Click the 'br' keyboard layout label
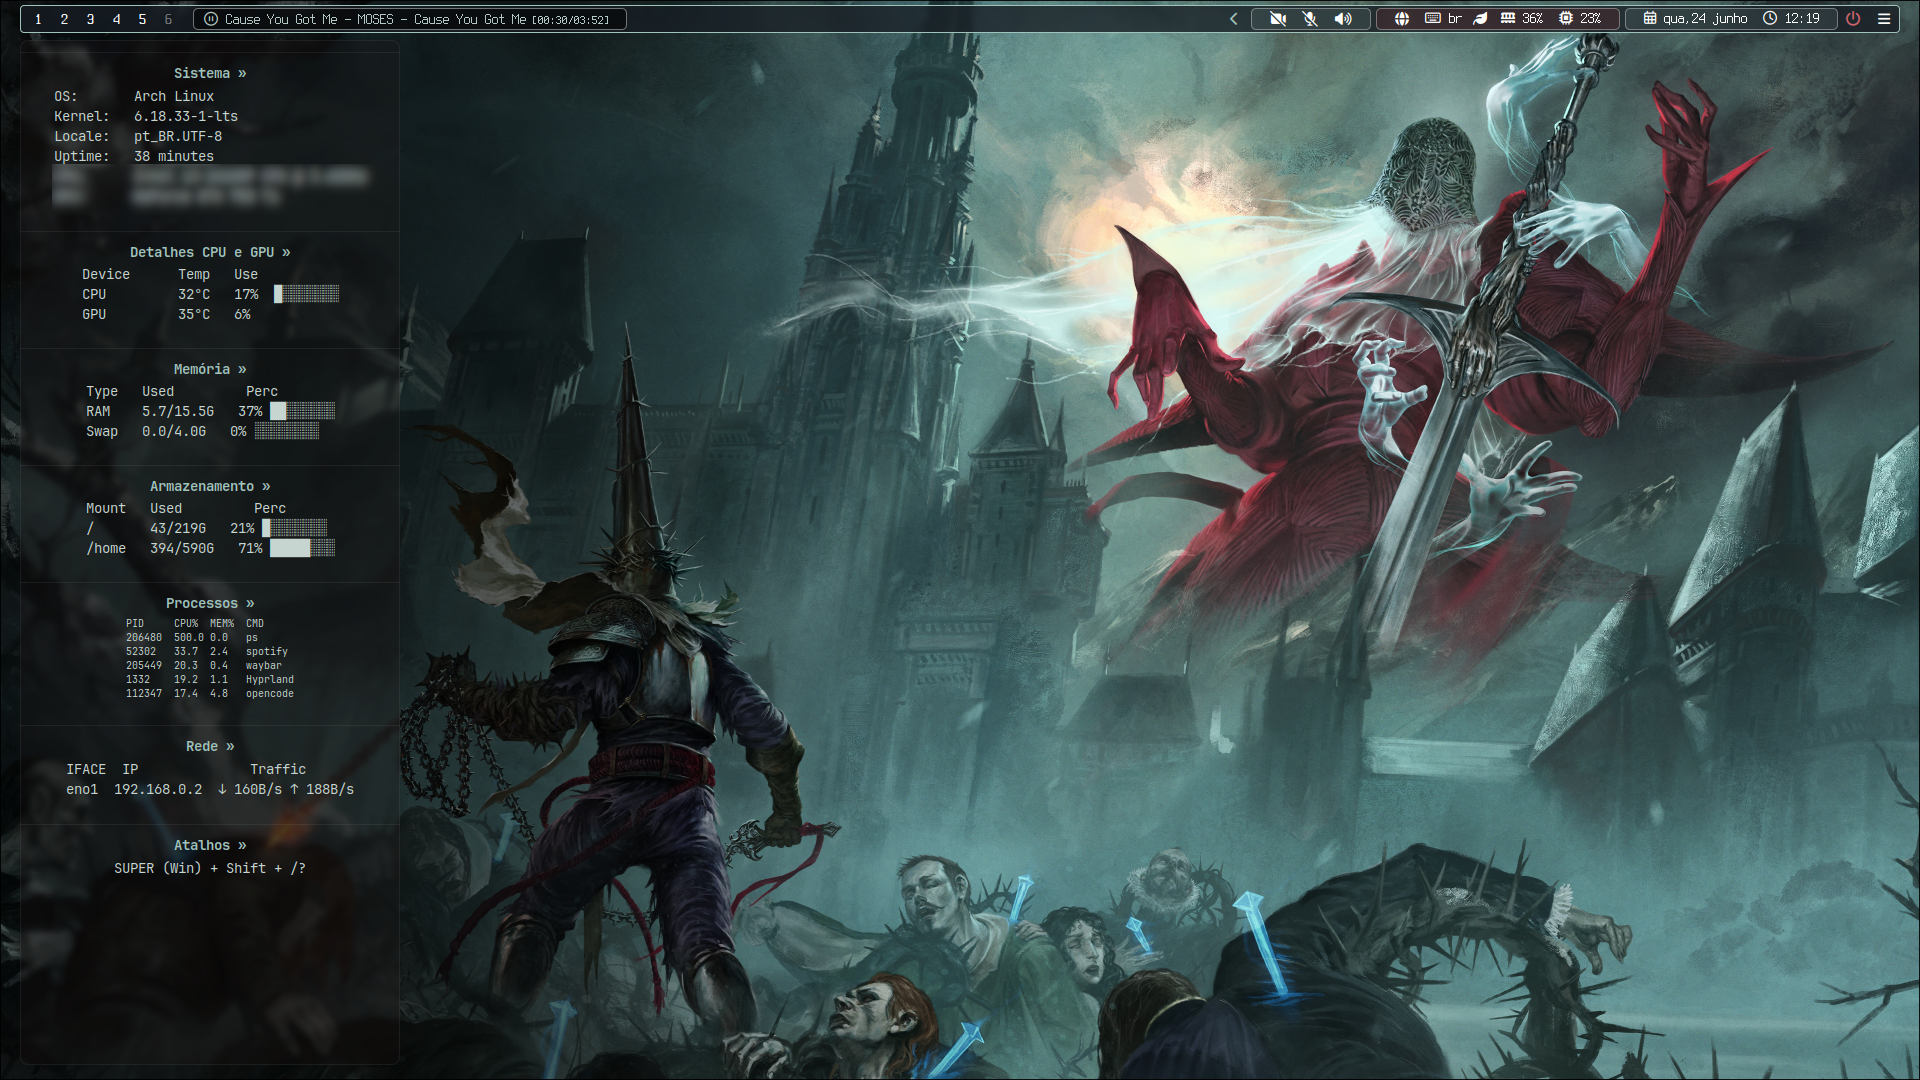 pos(1455,19)
